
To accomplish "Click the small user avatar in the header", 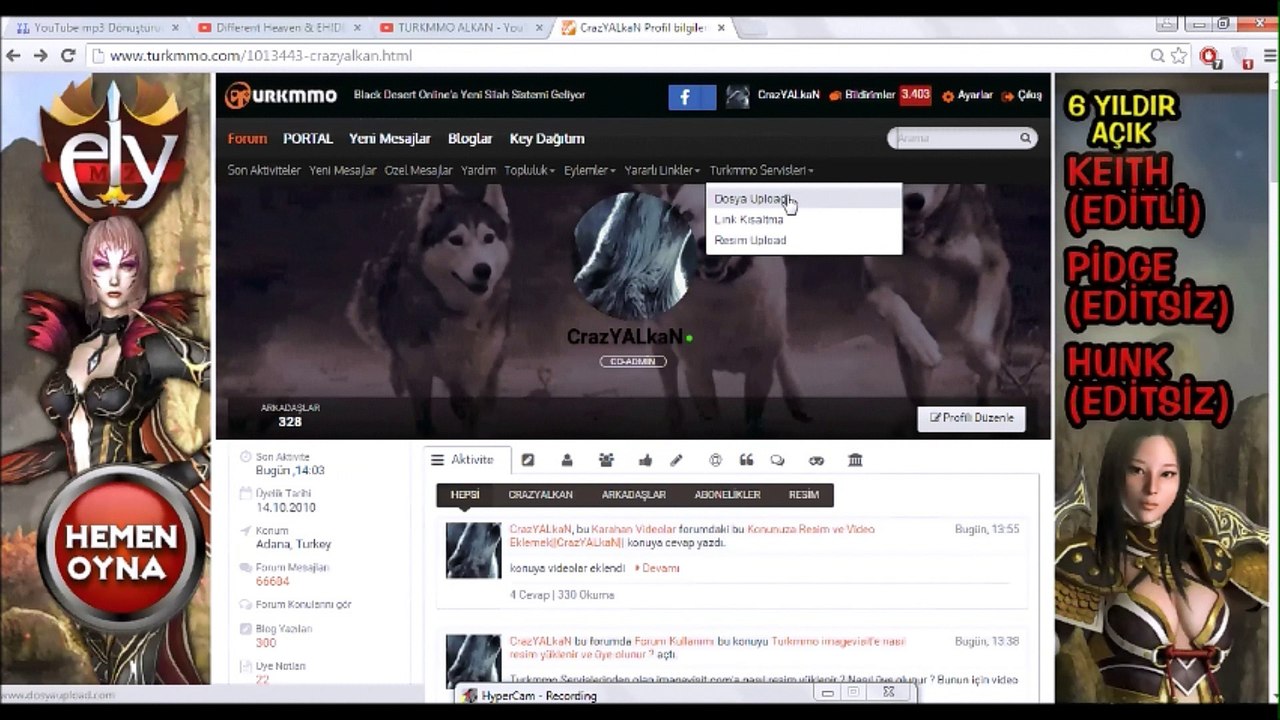I will pyautogui.click(x=738, y=96).
